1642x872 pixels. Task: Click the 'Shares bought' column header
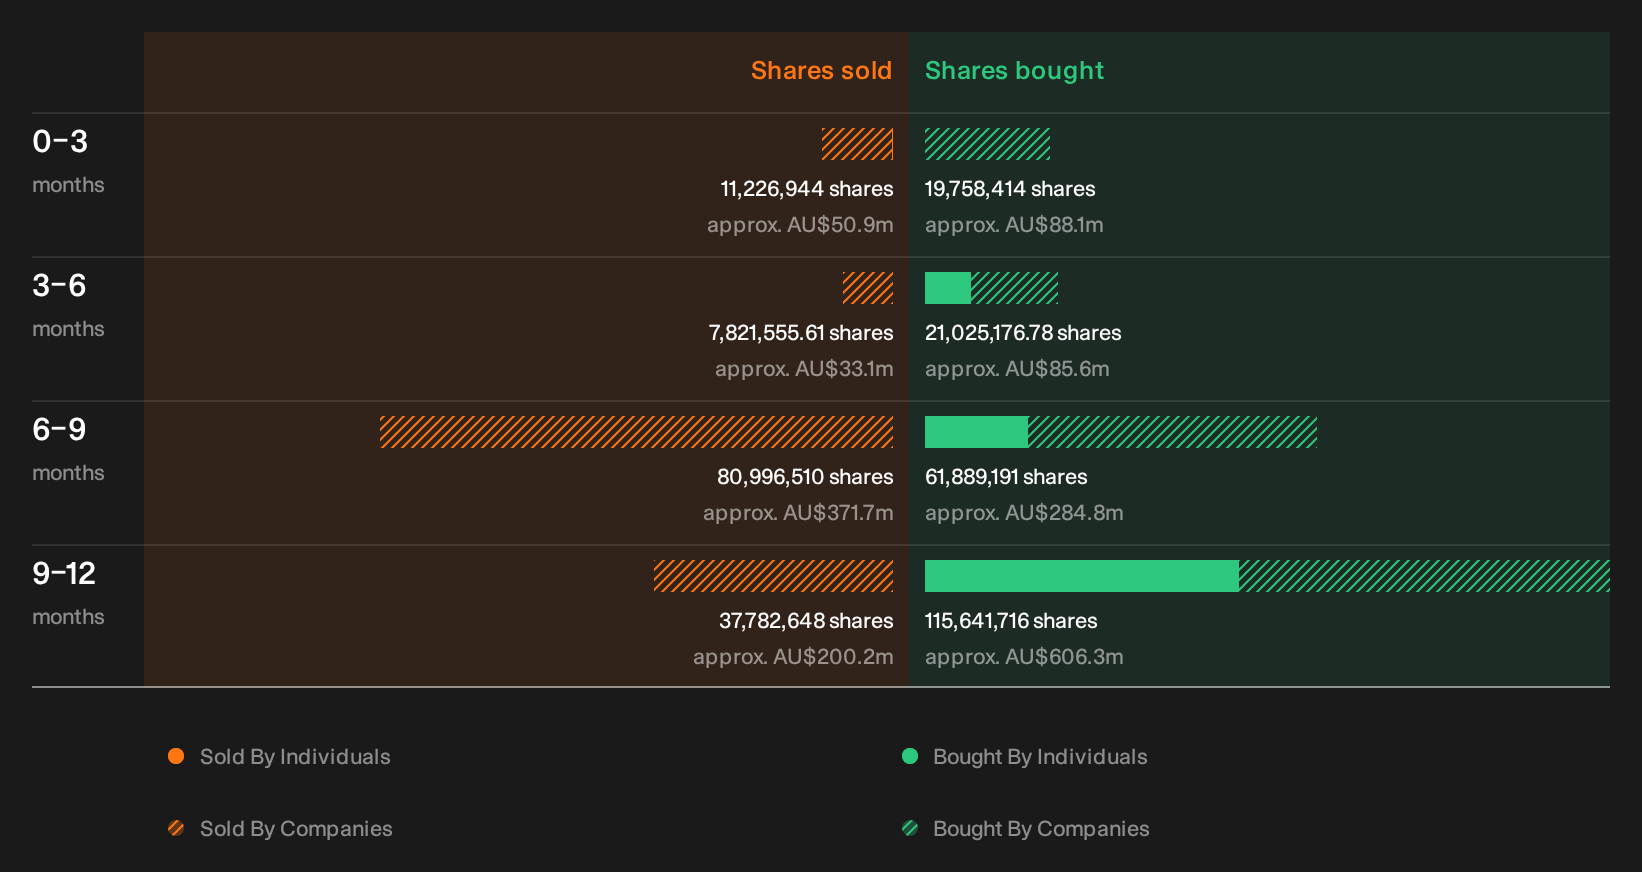(1014, 71)
